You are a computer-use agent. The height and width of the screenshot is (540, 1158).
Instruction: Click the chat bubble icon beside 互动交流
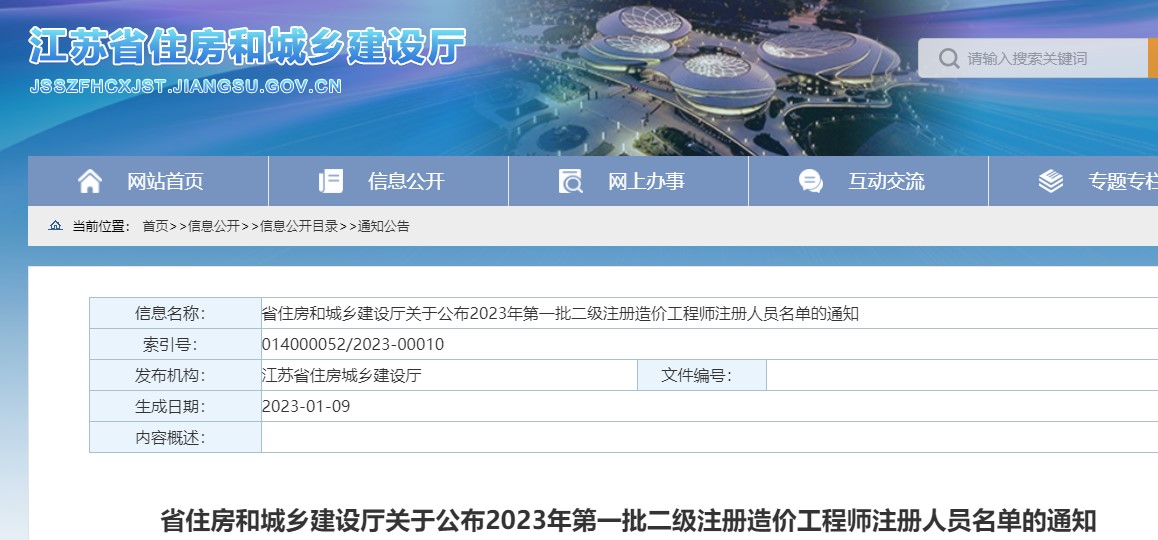coord(810,181)
